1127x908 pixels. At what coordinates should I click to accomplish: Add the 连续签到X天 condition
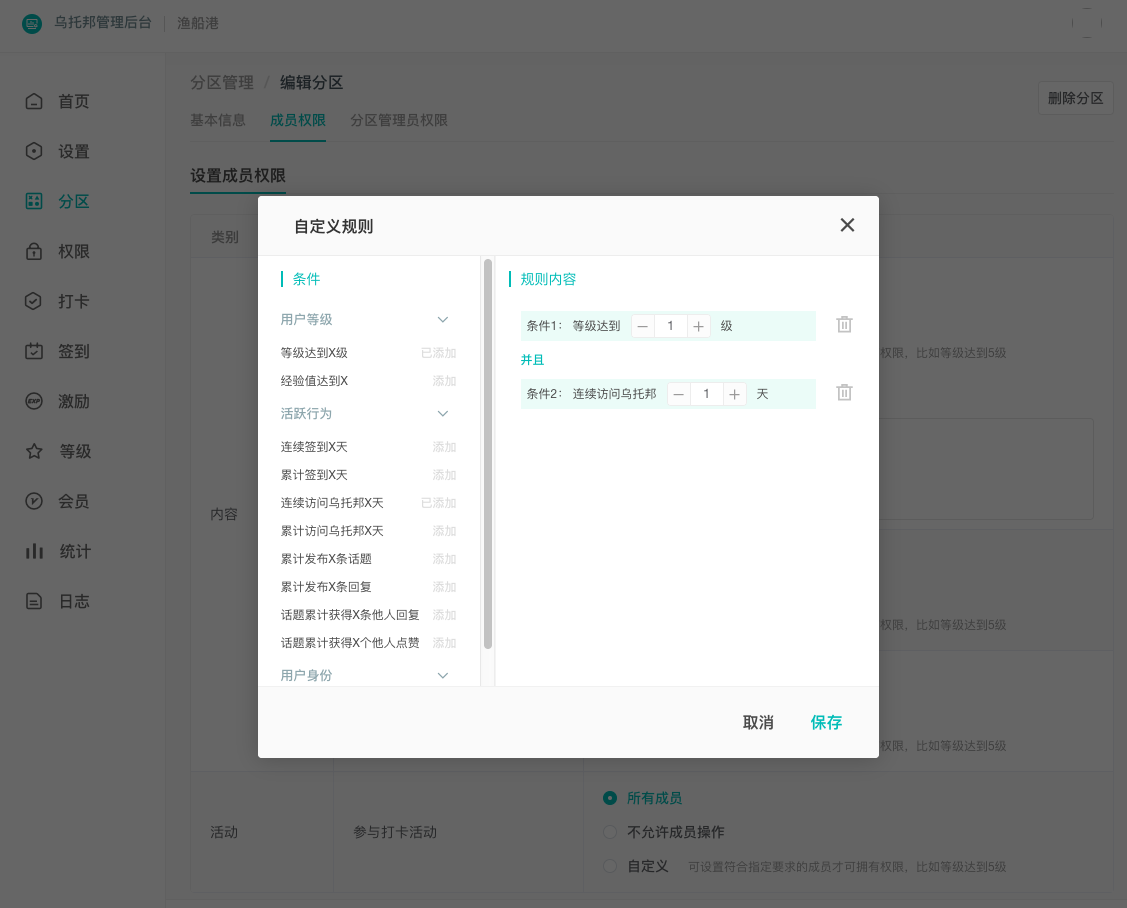point(444,447)
